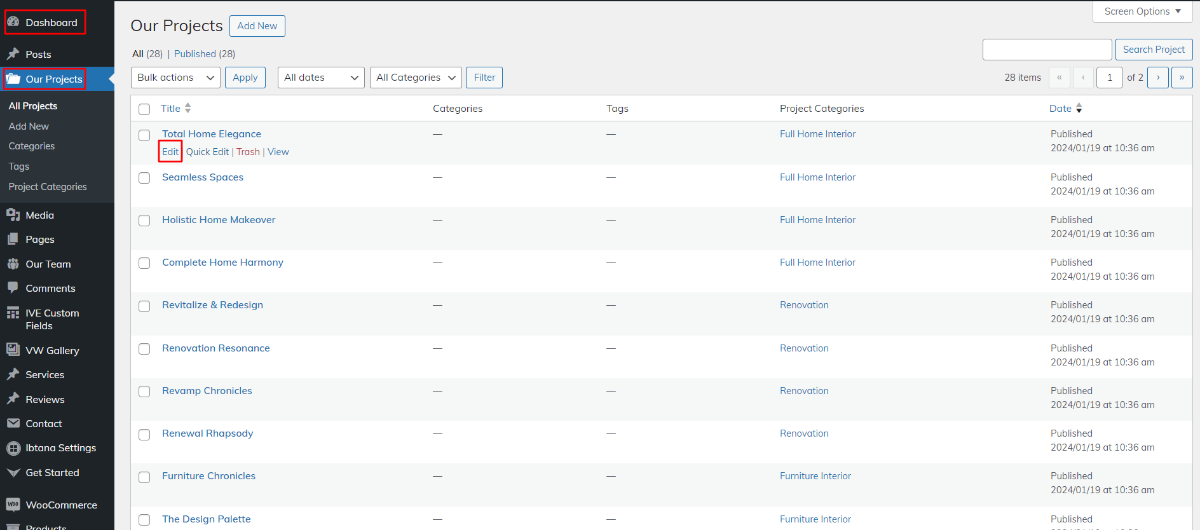Click the Ibtana Settings icon

click(x=13, y=448)
